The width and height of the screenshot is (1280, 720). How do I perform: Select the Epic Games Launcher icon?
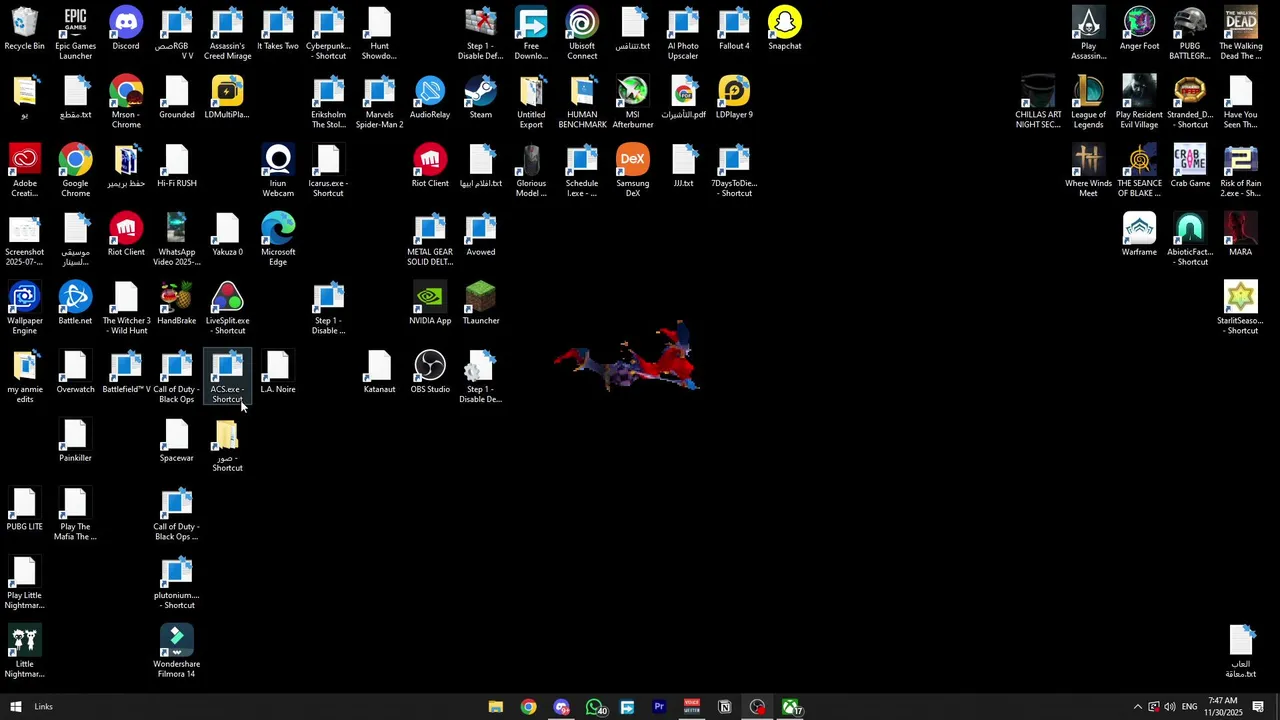pyautogui.click(x=76, y=34)
